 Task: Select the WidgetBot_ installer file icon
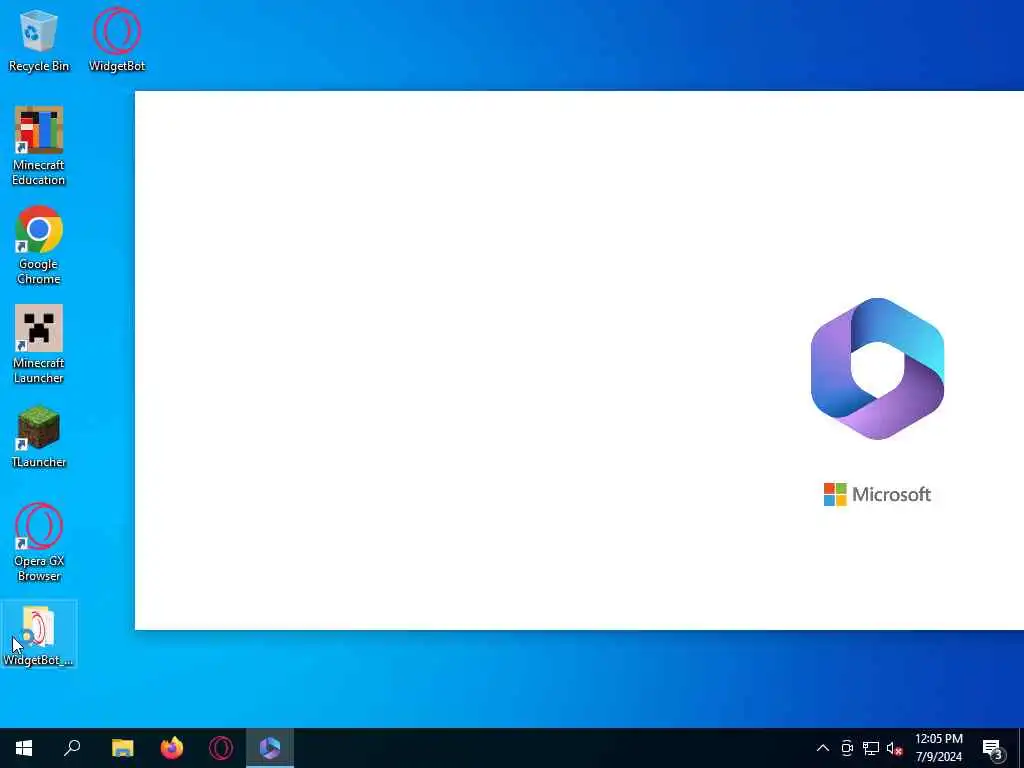tap(39, 635)
